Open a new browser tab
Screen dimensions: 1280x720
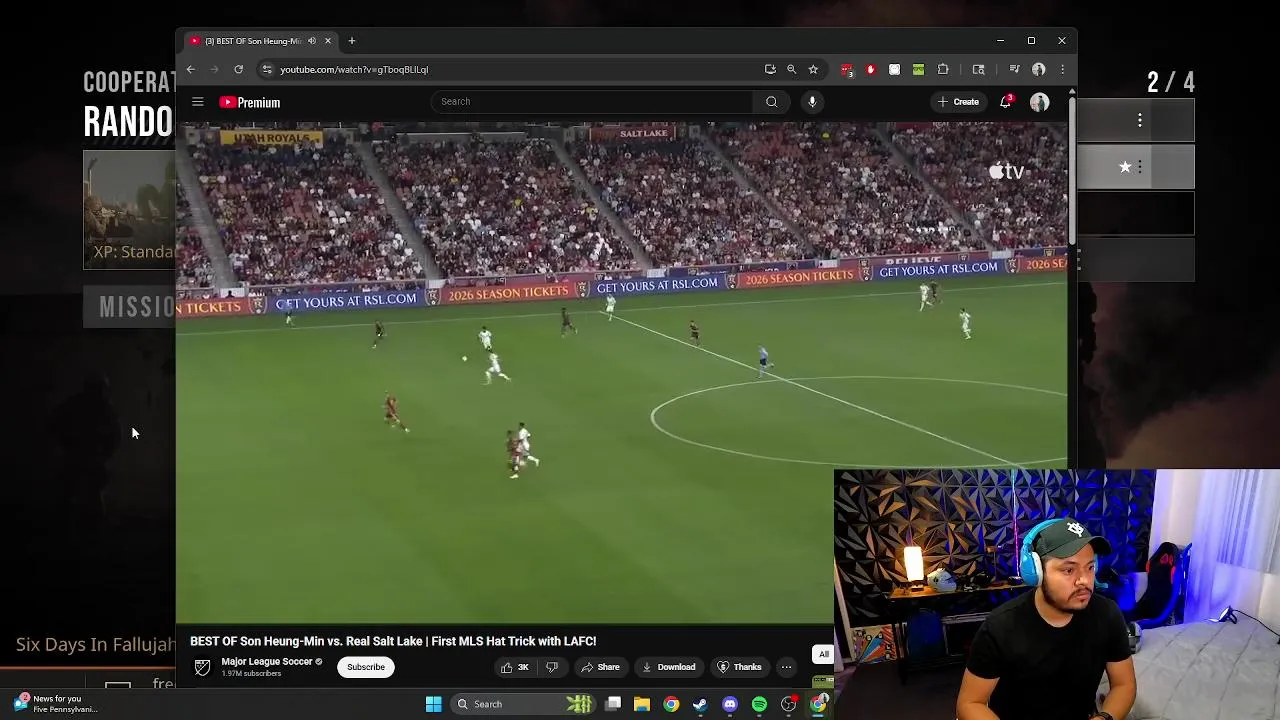tap(352, 41)
